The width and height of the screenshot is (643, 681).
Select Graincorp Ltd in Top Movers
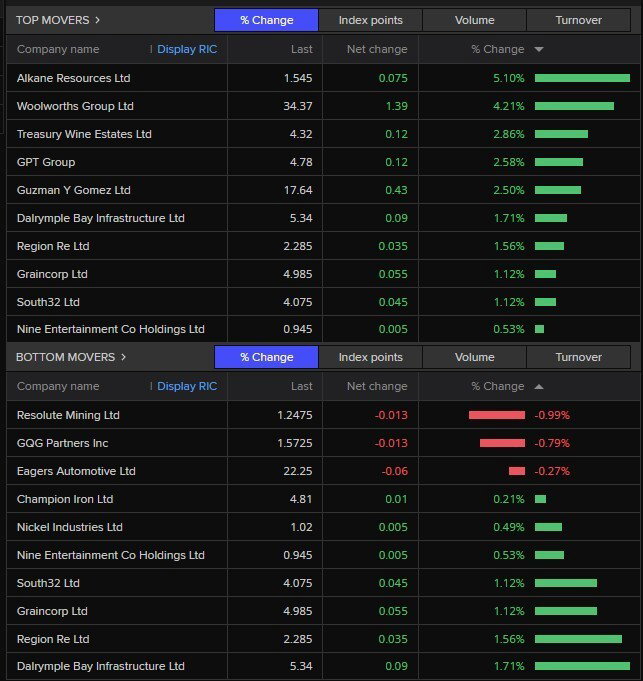(52, 274)
